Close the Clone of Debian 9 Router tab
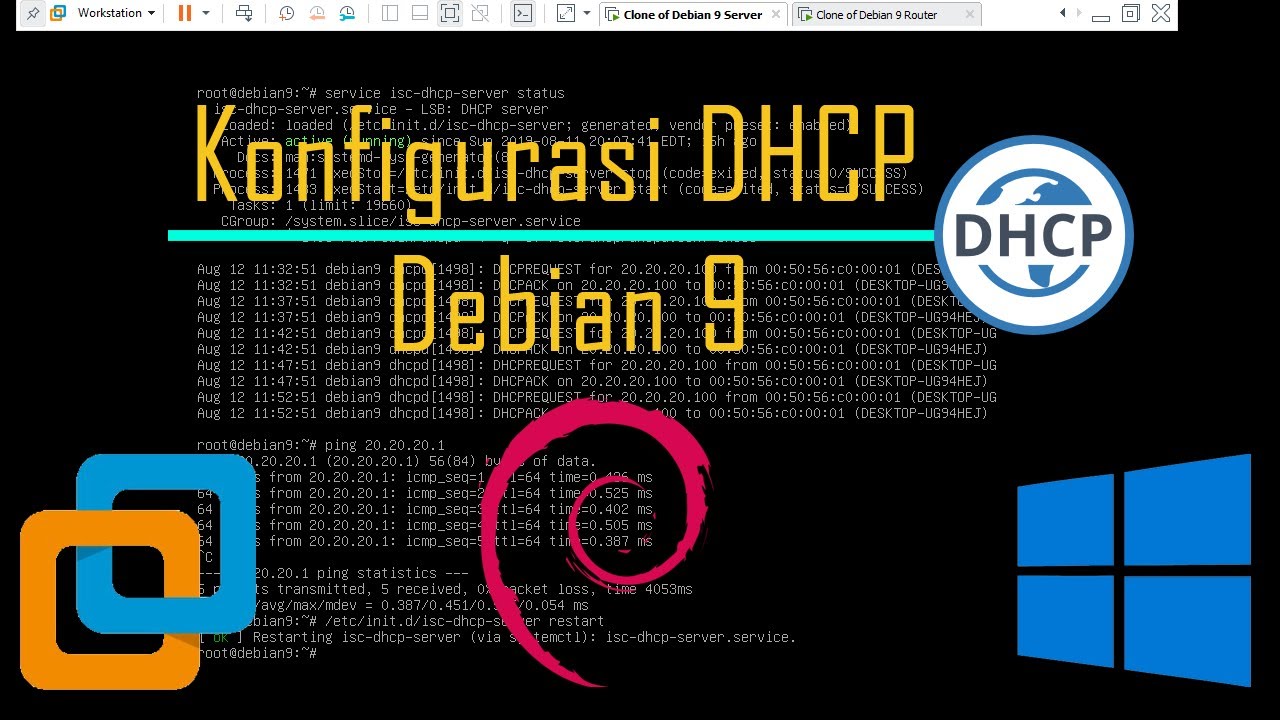Screen dimensions: 1280x720 pyautogui.click(x=969, y=15)
